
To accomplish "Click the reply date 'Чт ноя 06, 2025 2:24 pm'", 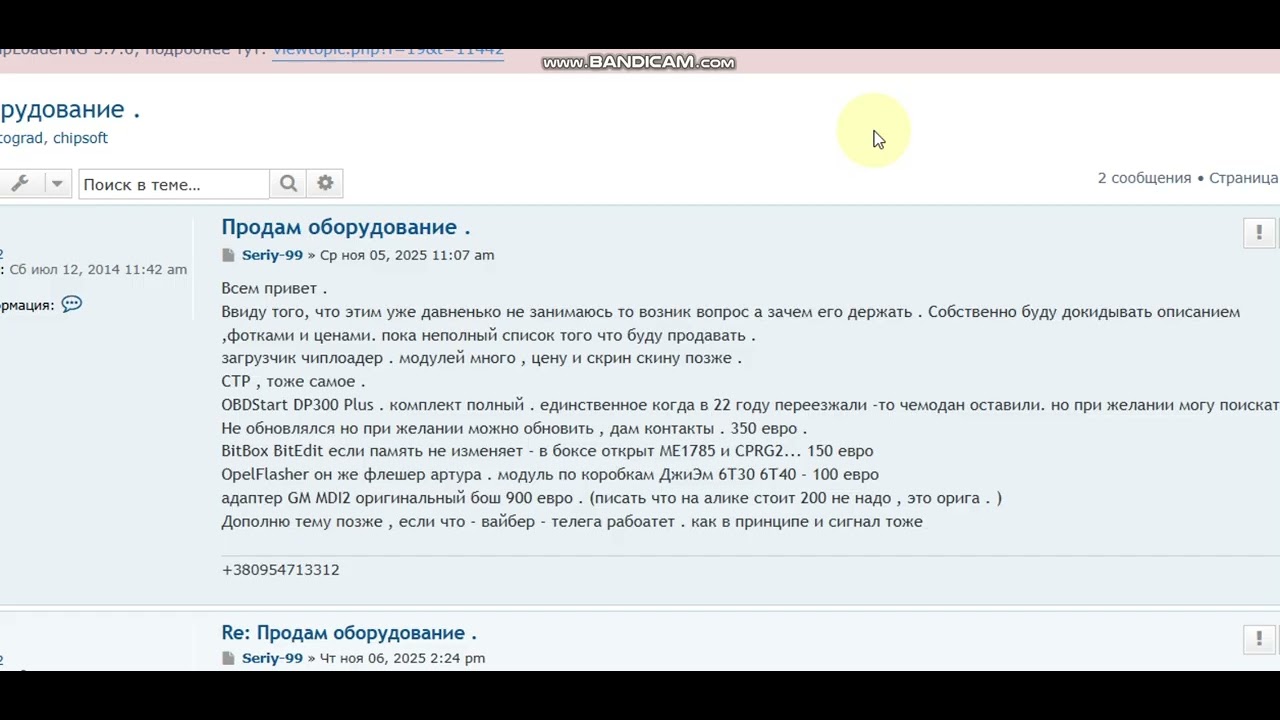I will [x=402, y=658].
